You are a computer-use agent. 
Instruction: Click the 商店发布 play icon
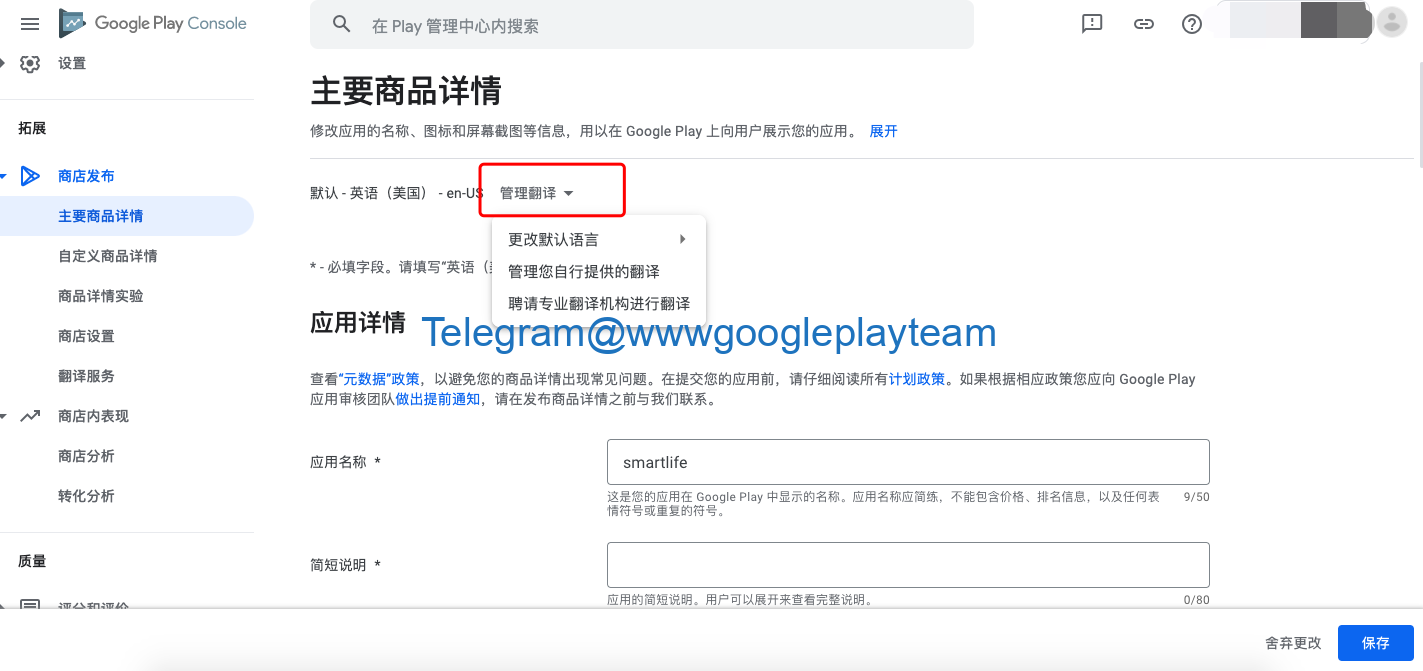pyautogui.click(x=30, y=176)
